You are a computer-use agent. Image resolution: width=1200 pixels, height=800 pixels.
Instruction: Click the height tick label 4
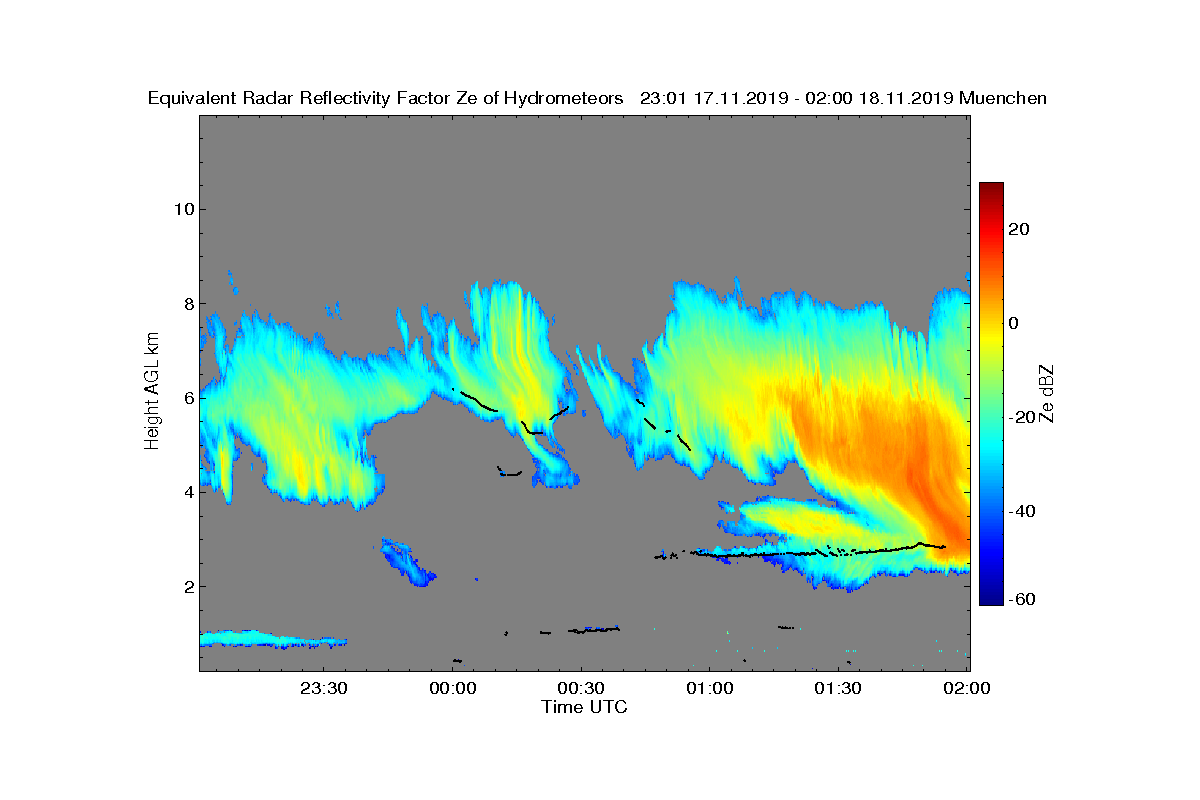187,492
